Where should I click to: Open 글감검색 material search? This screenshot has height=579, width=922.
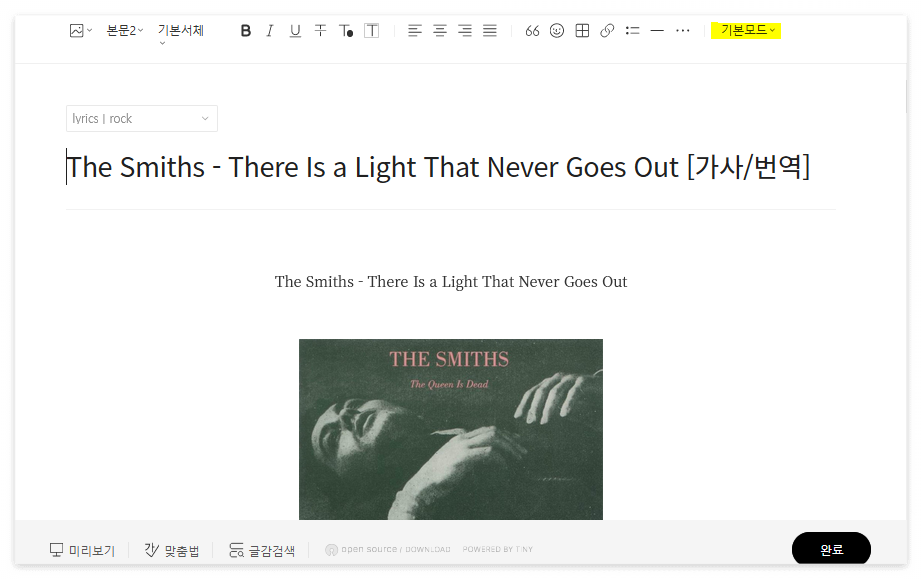click(x=262, y=550)
